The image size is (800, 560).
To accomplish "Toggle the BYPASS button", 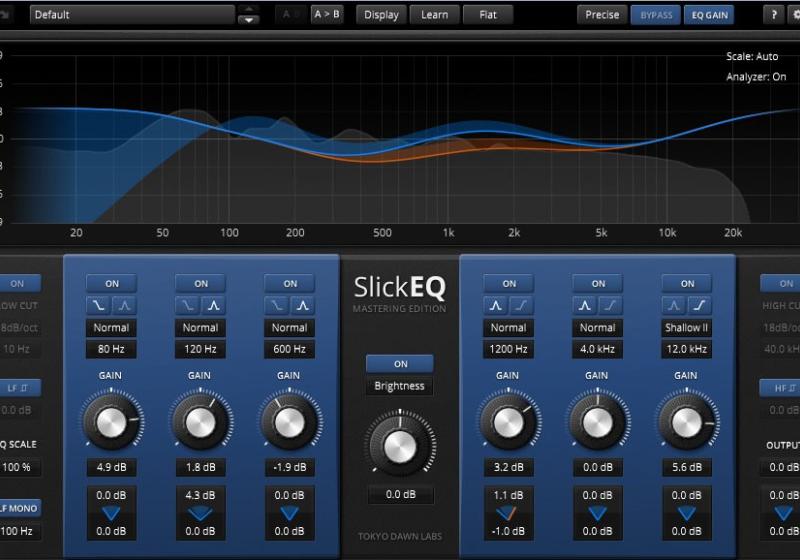I will tap(656, 15).
